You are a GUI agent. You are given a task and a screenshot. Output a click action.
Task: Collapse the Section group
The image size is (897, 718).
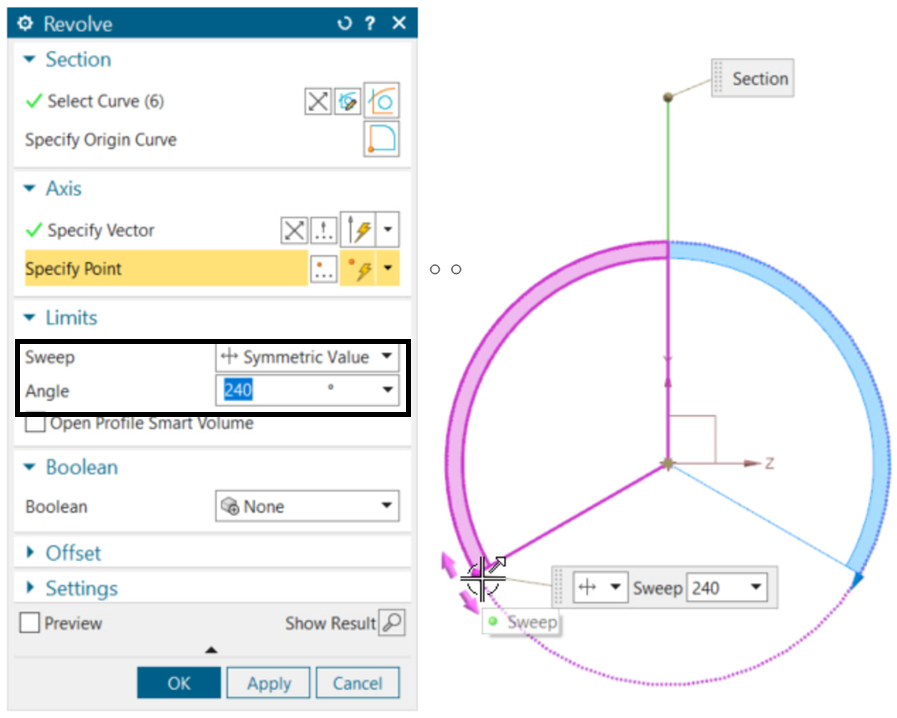click(30, 59)
